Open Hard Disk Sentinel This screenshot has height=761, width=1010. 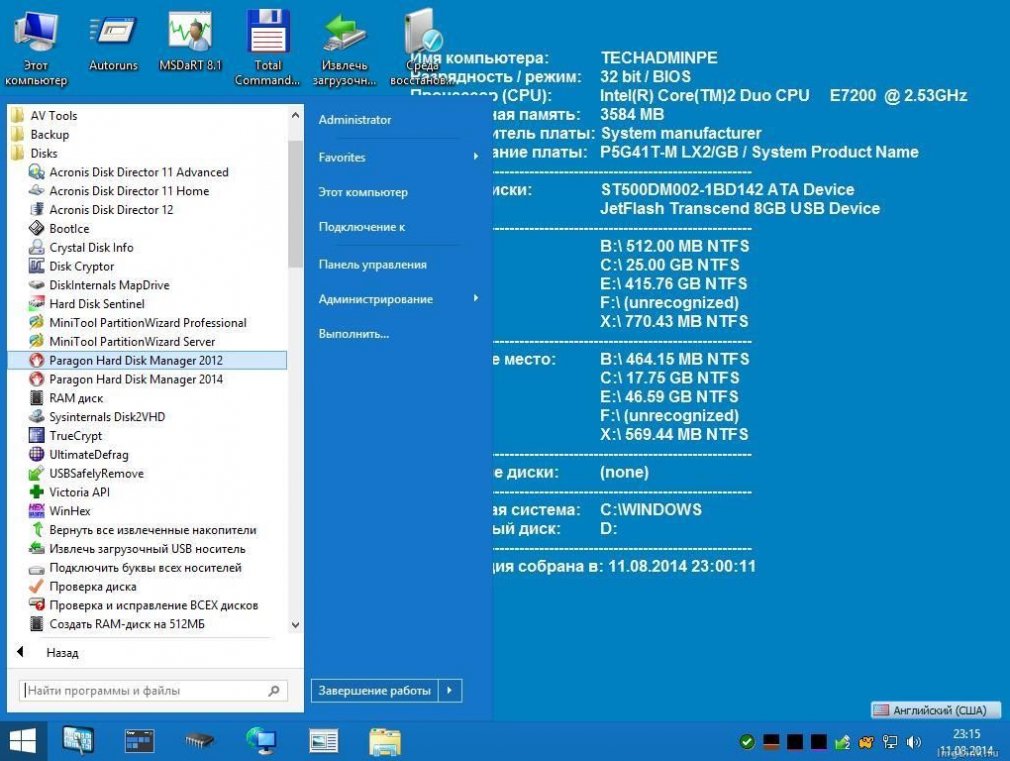click(x=97, y=303)
